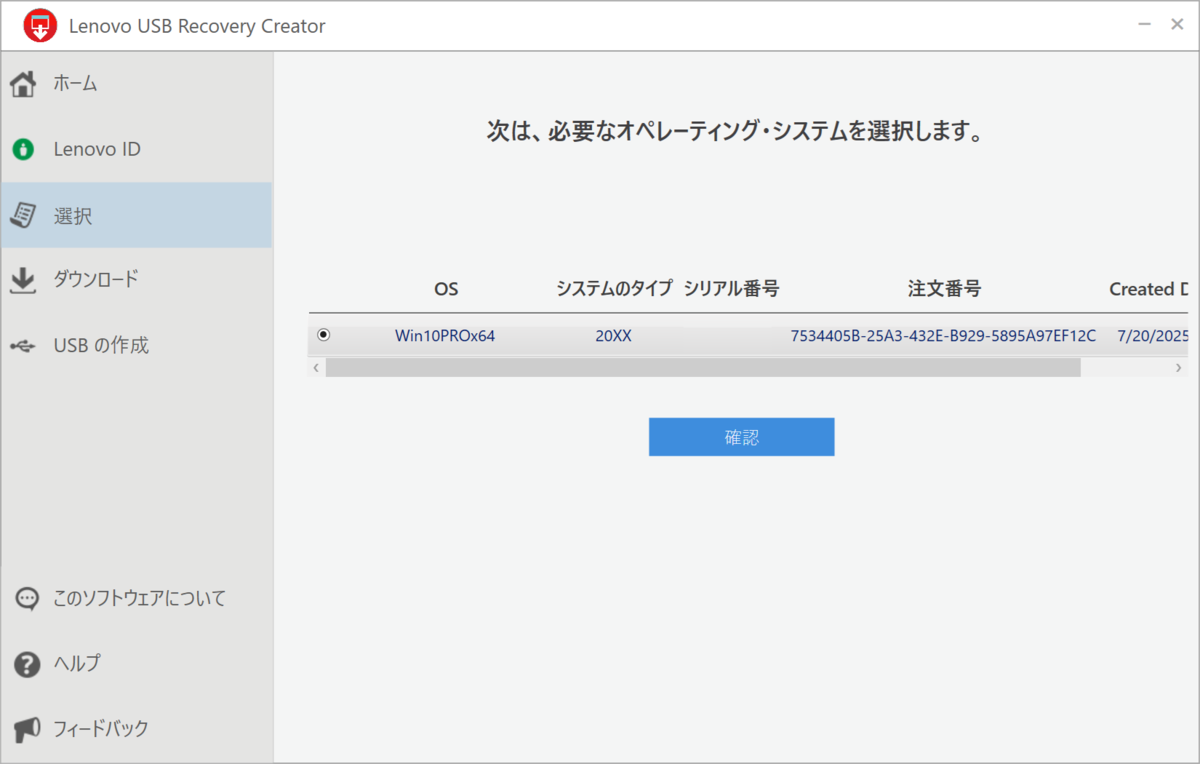Click the システムのタイプ column header

point(615,289)
